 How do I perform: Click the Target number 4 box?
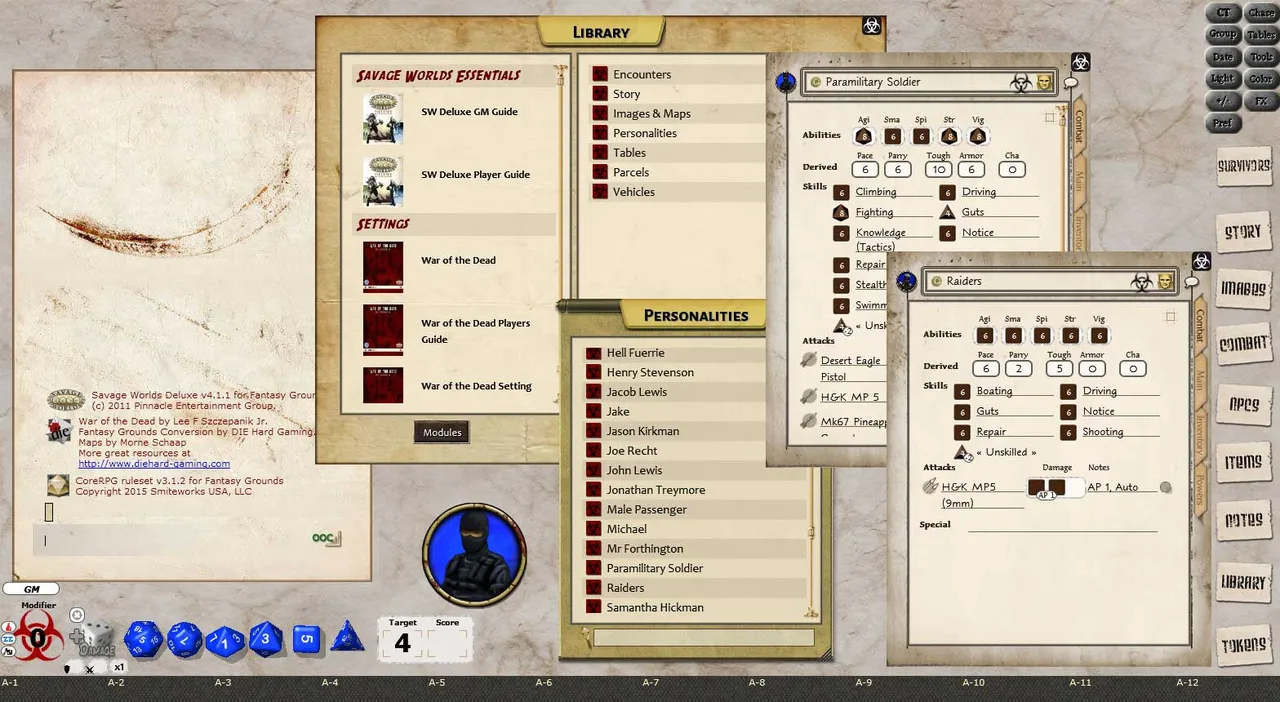coord(403,642)
